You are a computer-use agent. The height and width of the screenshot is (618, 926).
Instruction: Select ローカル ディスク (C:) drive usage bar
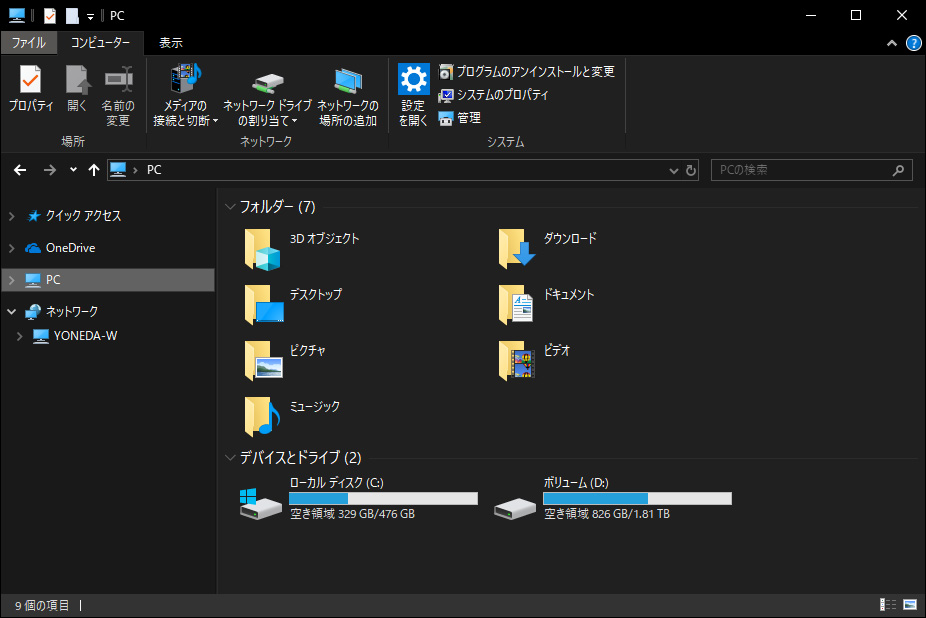click(x=383, y=498)
